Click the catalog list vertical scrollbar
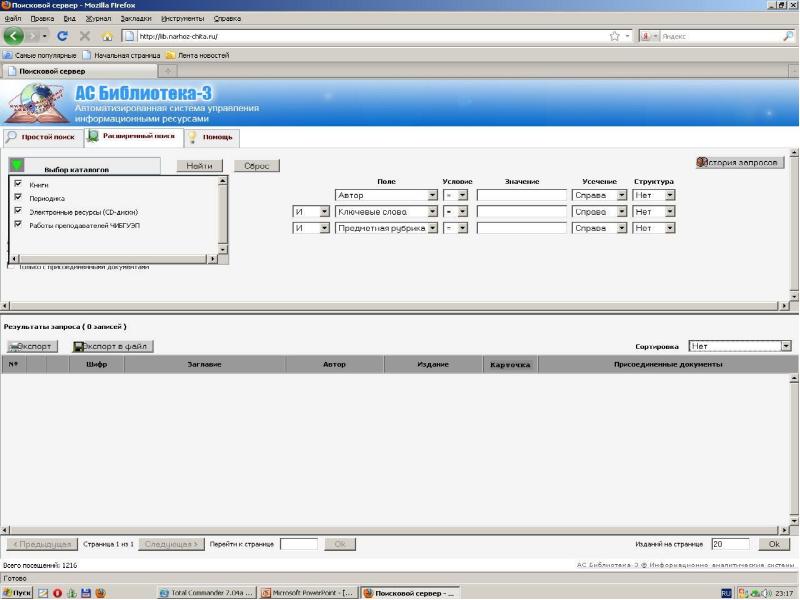Image resolution: width=800 pixels, height=600 pixels. (222, 215)
